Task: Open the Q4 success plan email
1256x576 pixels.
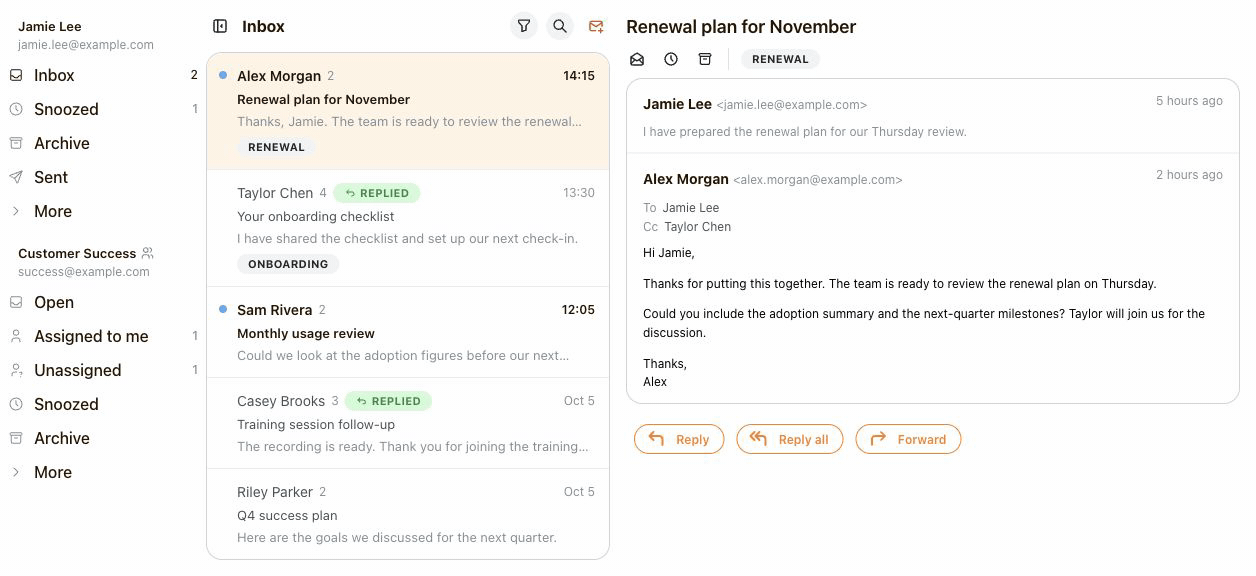Action: tap(408, 514)
